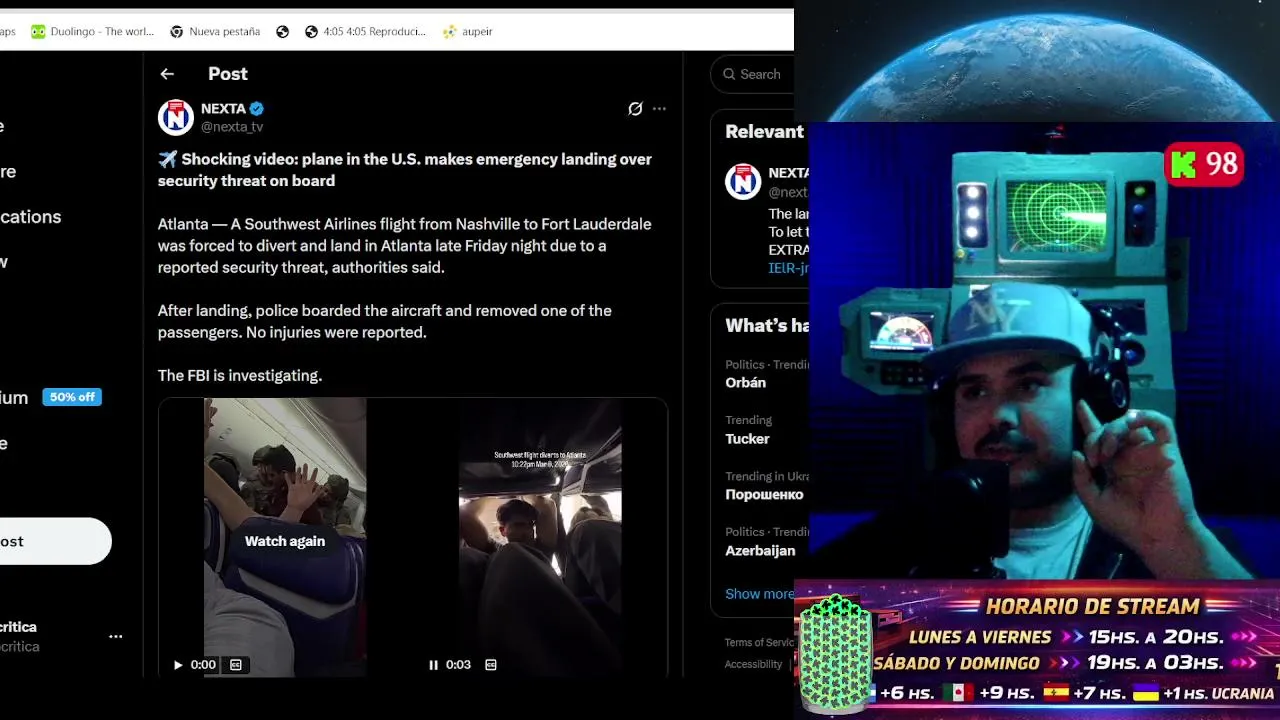Click NEXTA verified badge

(x=257, y=108)
